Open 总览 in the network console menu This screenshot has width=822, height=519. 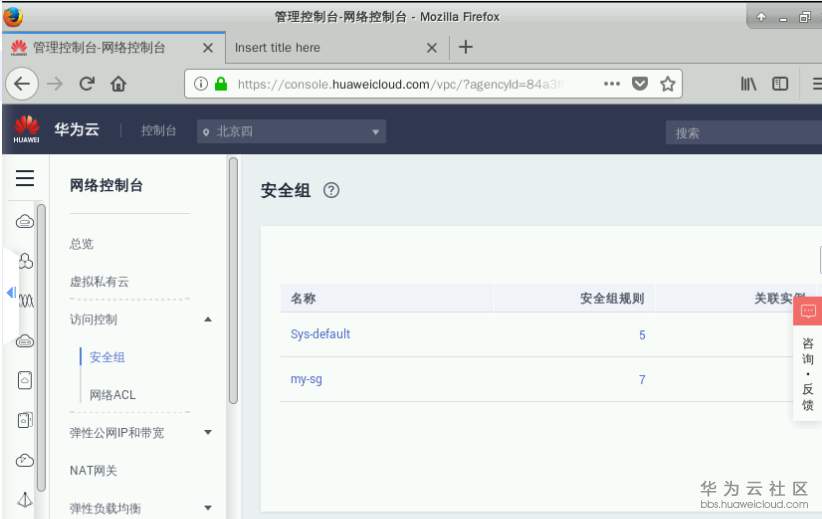[x=81, y=244]
